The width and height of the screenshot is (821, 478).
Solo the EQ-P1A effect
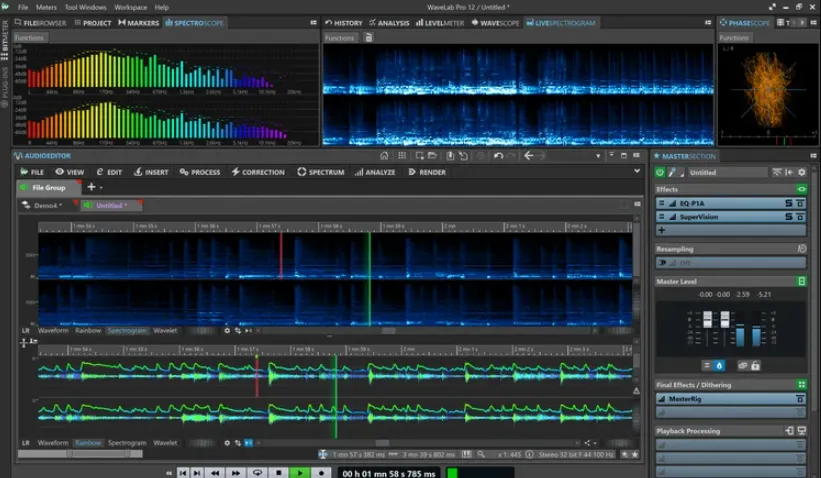[789, 203]
